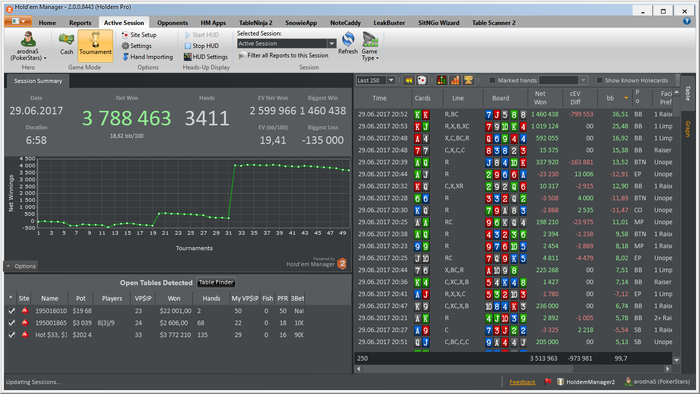Open the Last 250 hands dropdown
700x394 pixels.
pos(375,80)
